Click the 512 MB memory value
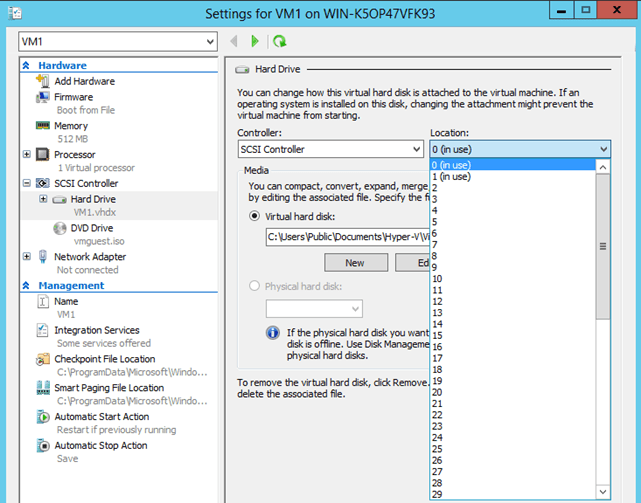Screen dimensions: 641x503 [73, 139]
